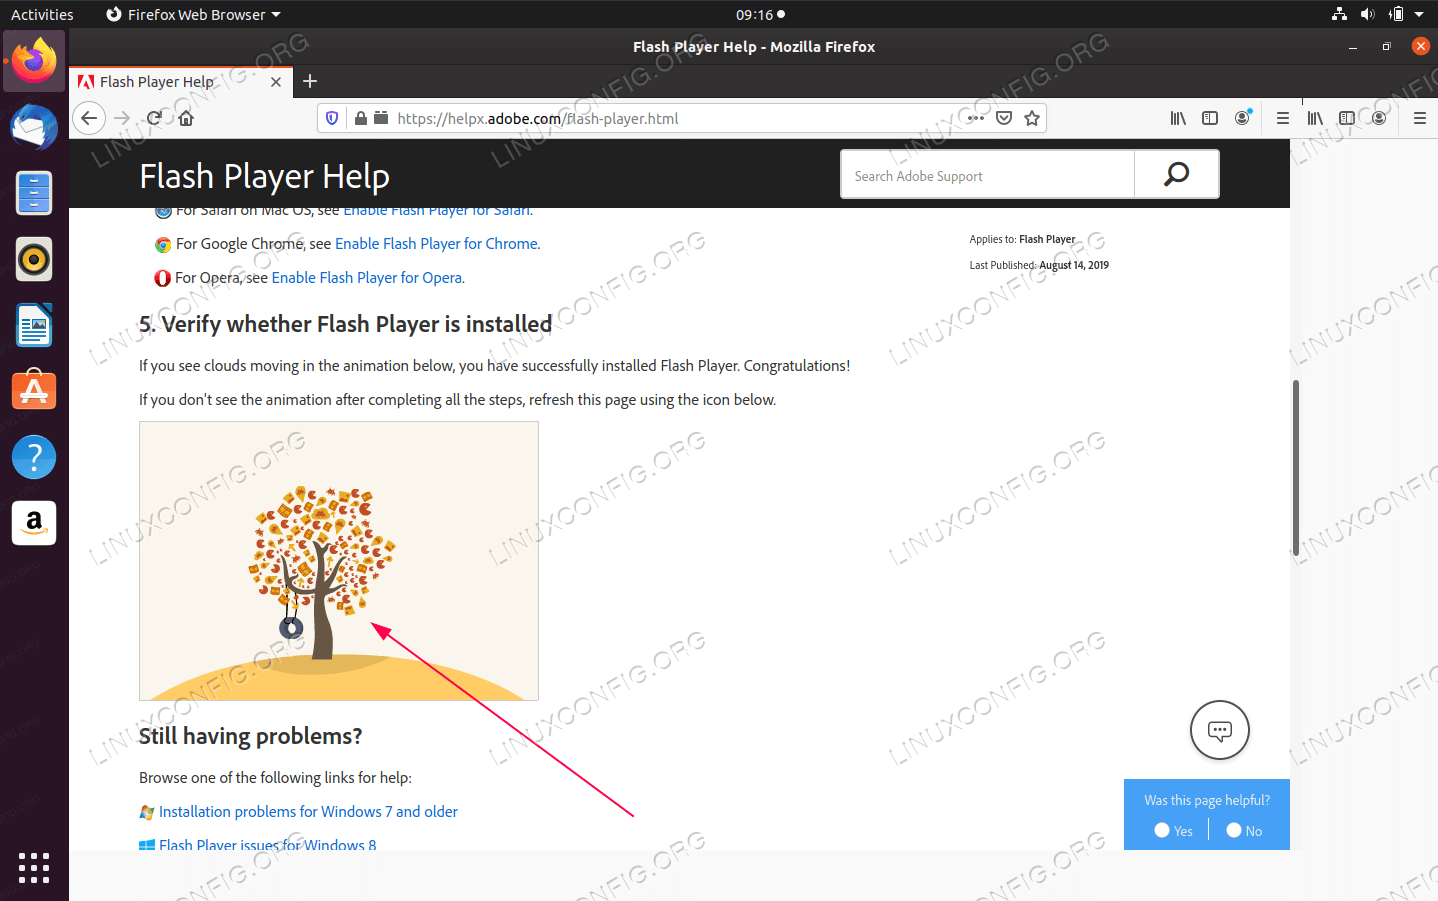Open the hamburger menu at the far right edge
Viewport: 1438px width, 901px height.
click(x=1420, y=118)
